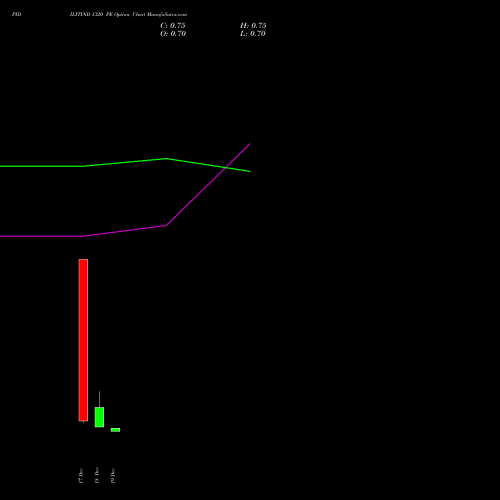Viewport: 500px width, 500px height.
Task: Click the large red candlestick
Action: (x=83, y=340)
